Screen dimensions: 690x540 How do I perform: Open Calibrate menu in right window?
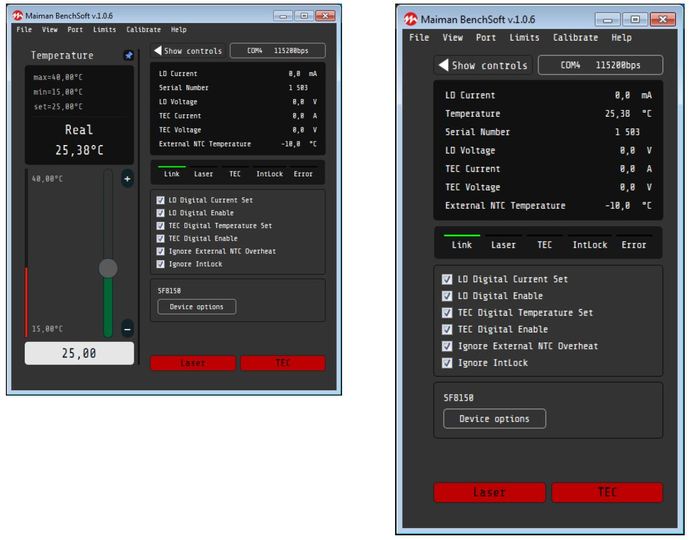pos(576,37)
